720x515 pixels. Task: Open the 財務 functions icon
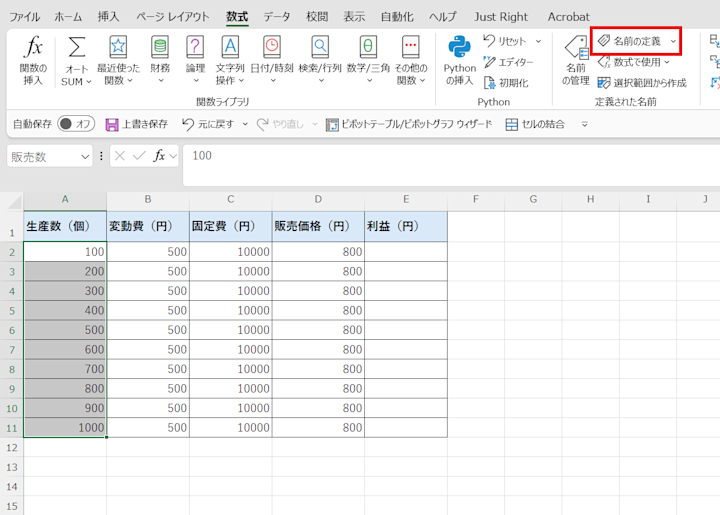(160, 47)
